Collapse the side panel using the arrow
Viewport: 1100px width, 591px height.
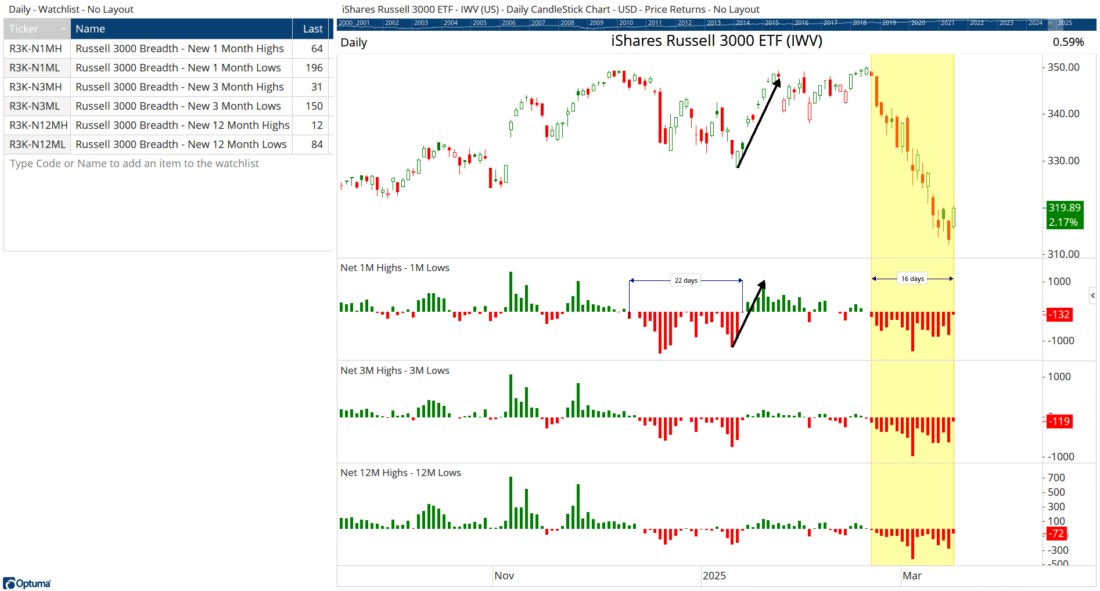1092,296
